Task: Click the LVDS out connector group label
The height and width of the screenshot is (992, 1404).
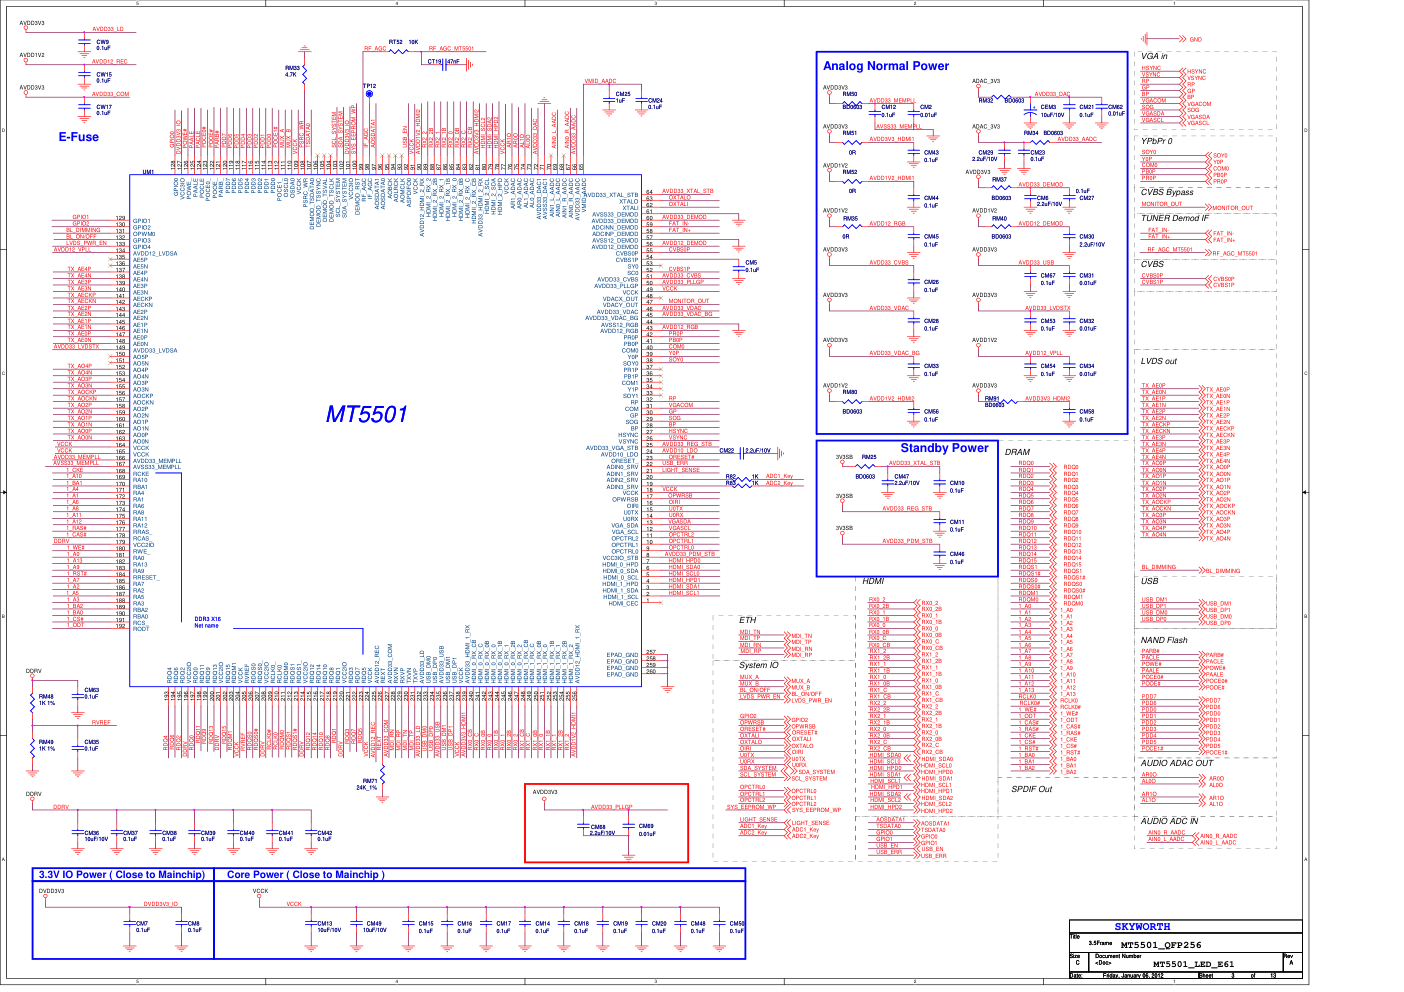Action: point(1158,361)
